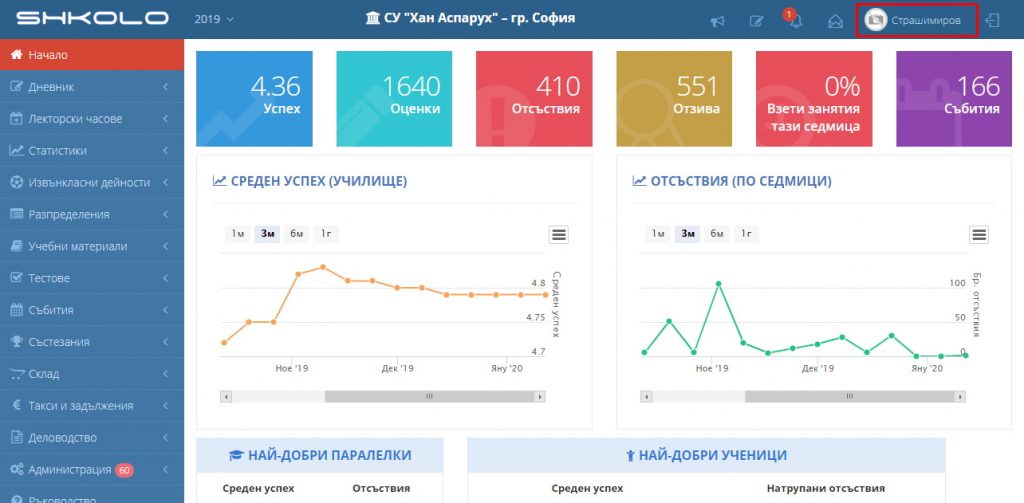Click Отсъствия chart navigator scrollbar handle

[x=849, y=397]
